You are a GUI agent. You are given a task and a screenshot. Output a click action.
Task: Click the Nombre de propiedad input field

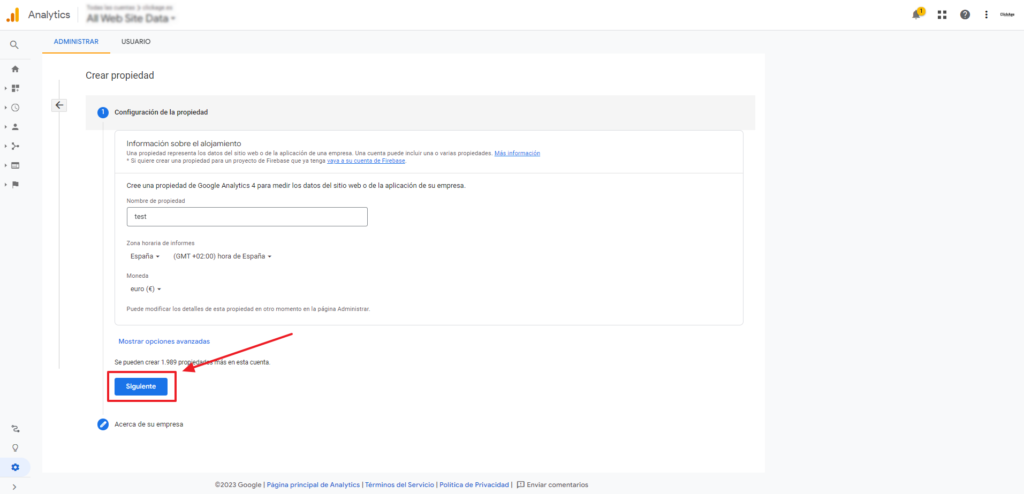point(247,217)
